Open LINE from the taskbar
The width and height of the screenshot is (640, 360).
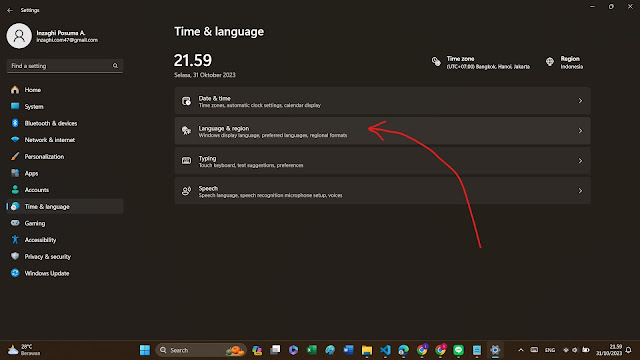[458, 350]
